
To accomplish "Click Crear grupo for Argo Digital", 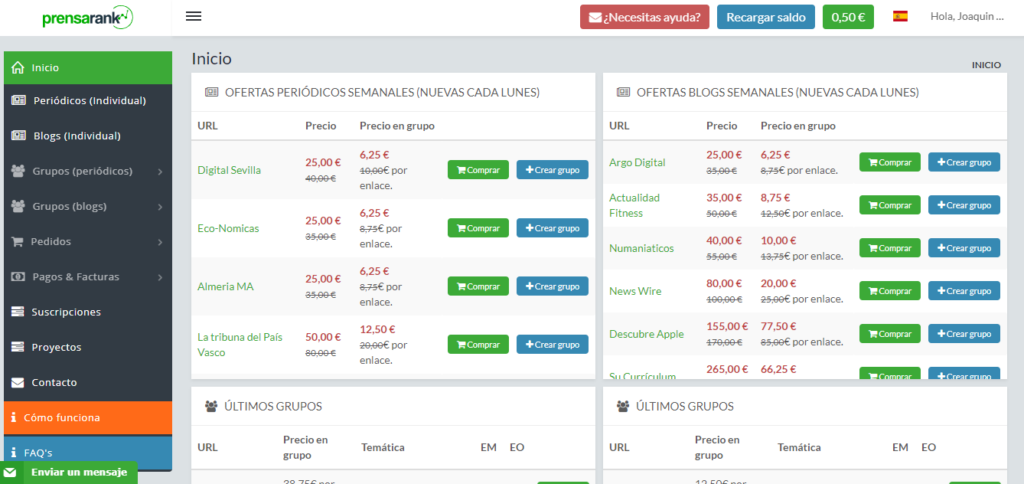I will click(x=963, y=162).
